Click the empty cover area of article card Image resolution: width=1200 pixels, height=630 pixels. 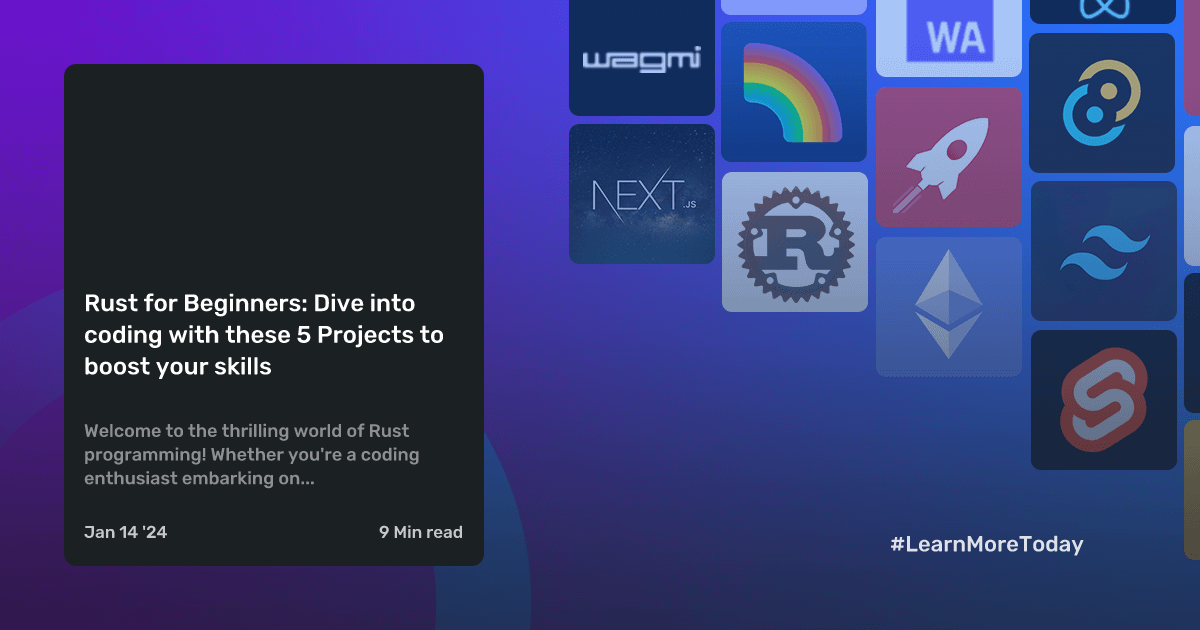click(x=273, y=170)
